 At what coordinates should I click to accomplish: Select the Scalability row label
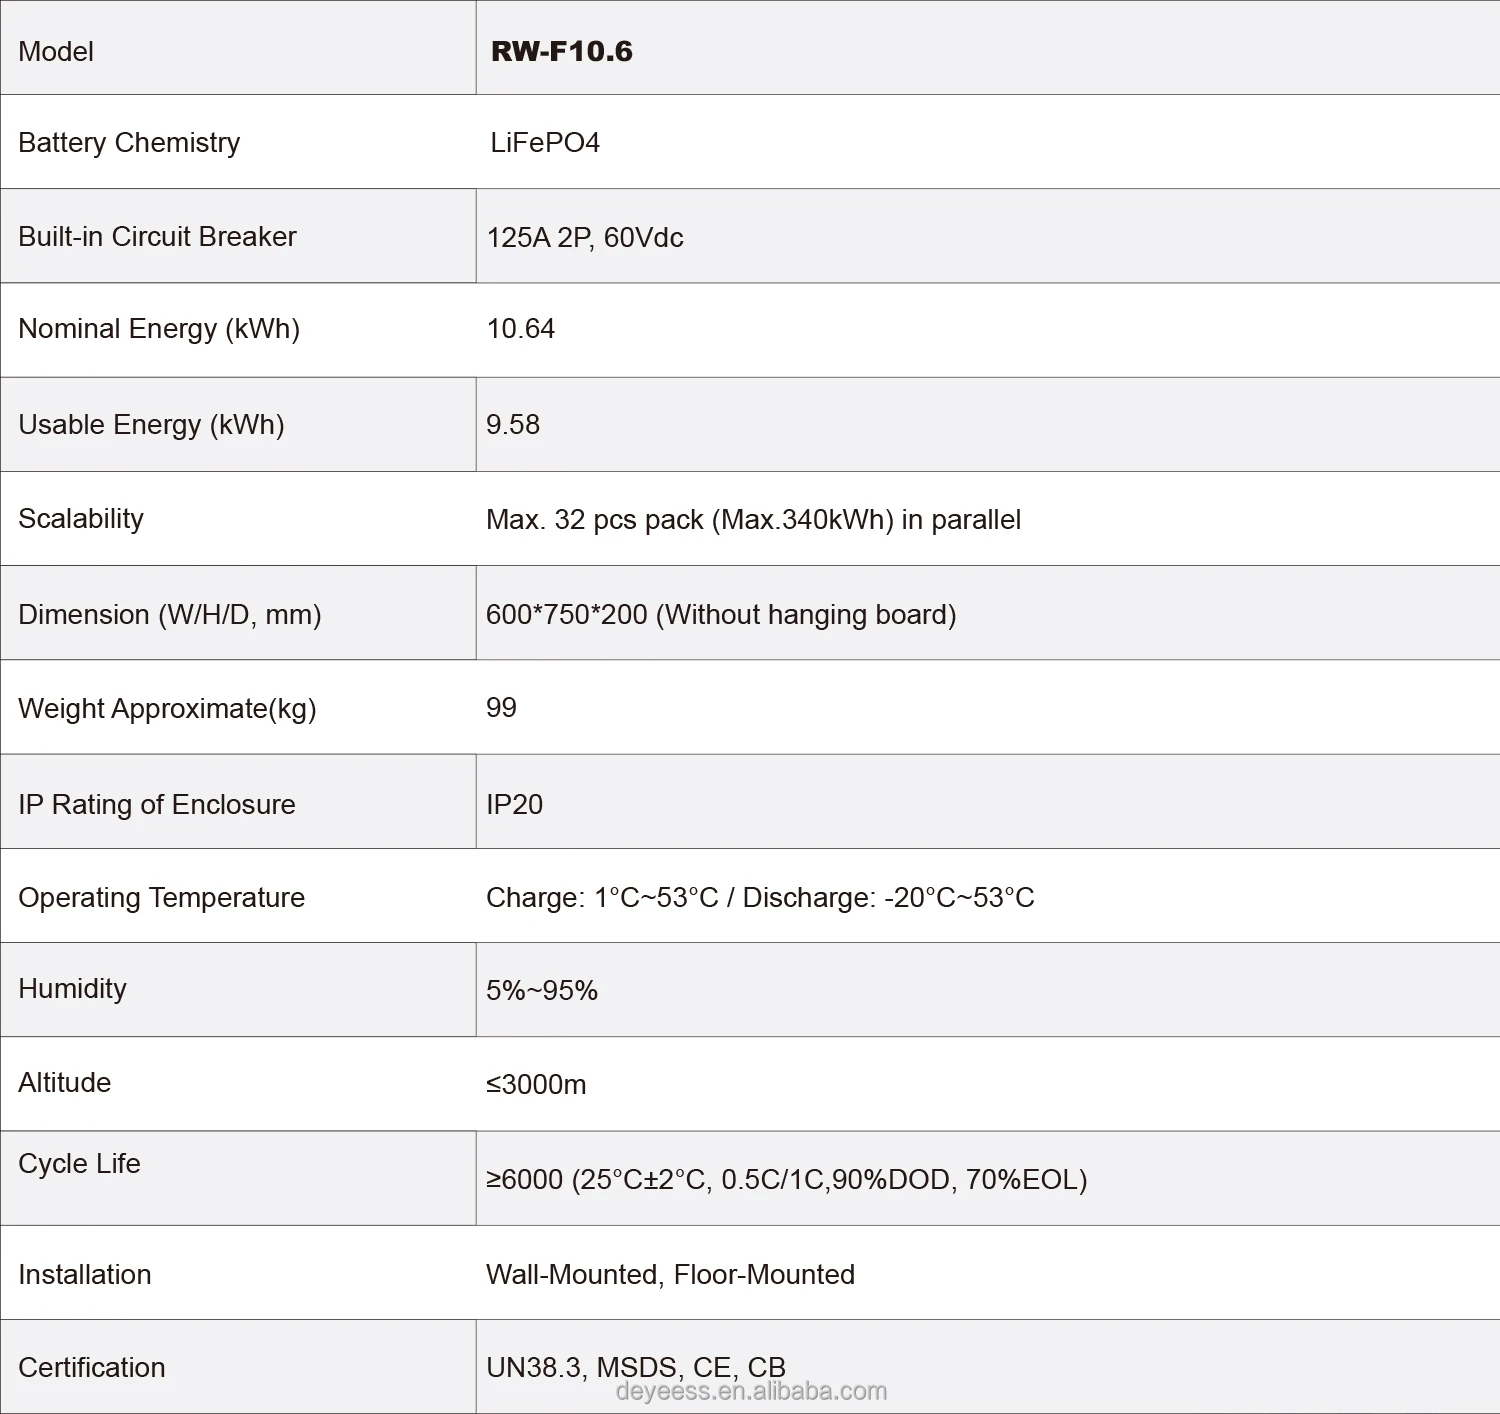[x=81, y=519]
